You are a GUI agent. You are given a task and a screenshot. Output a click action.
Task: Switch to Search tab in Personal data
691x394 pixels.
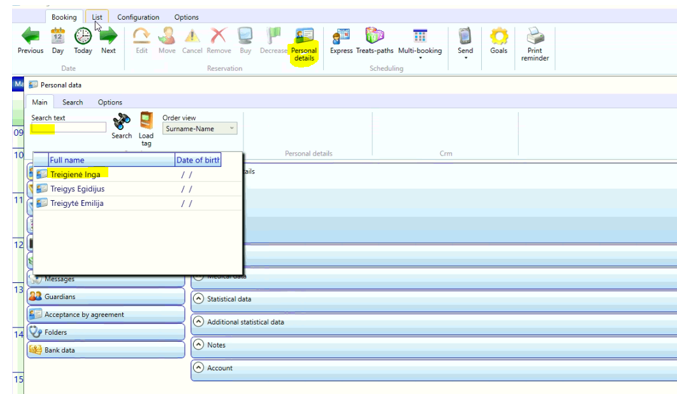click(73, 102)
